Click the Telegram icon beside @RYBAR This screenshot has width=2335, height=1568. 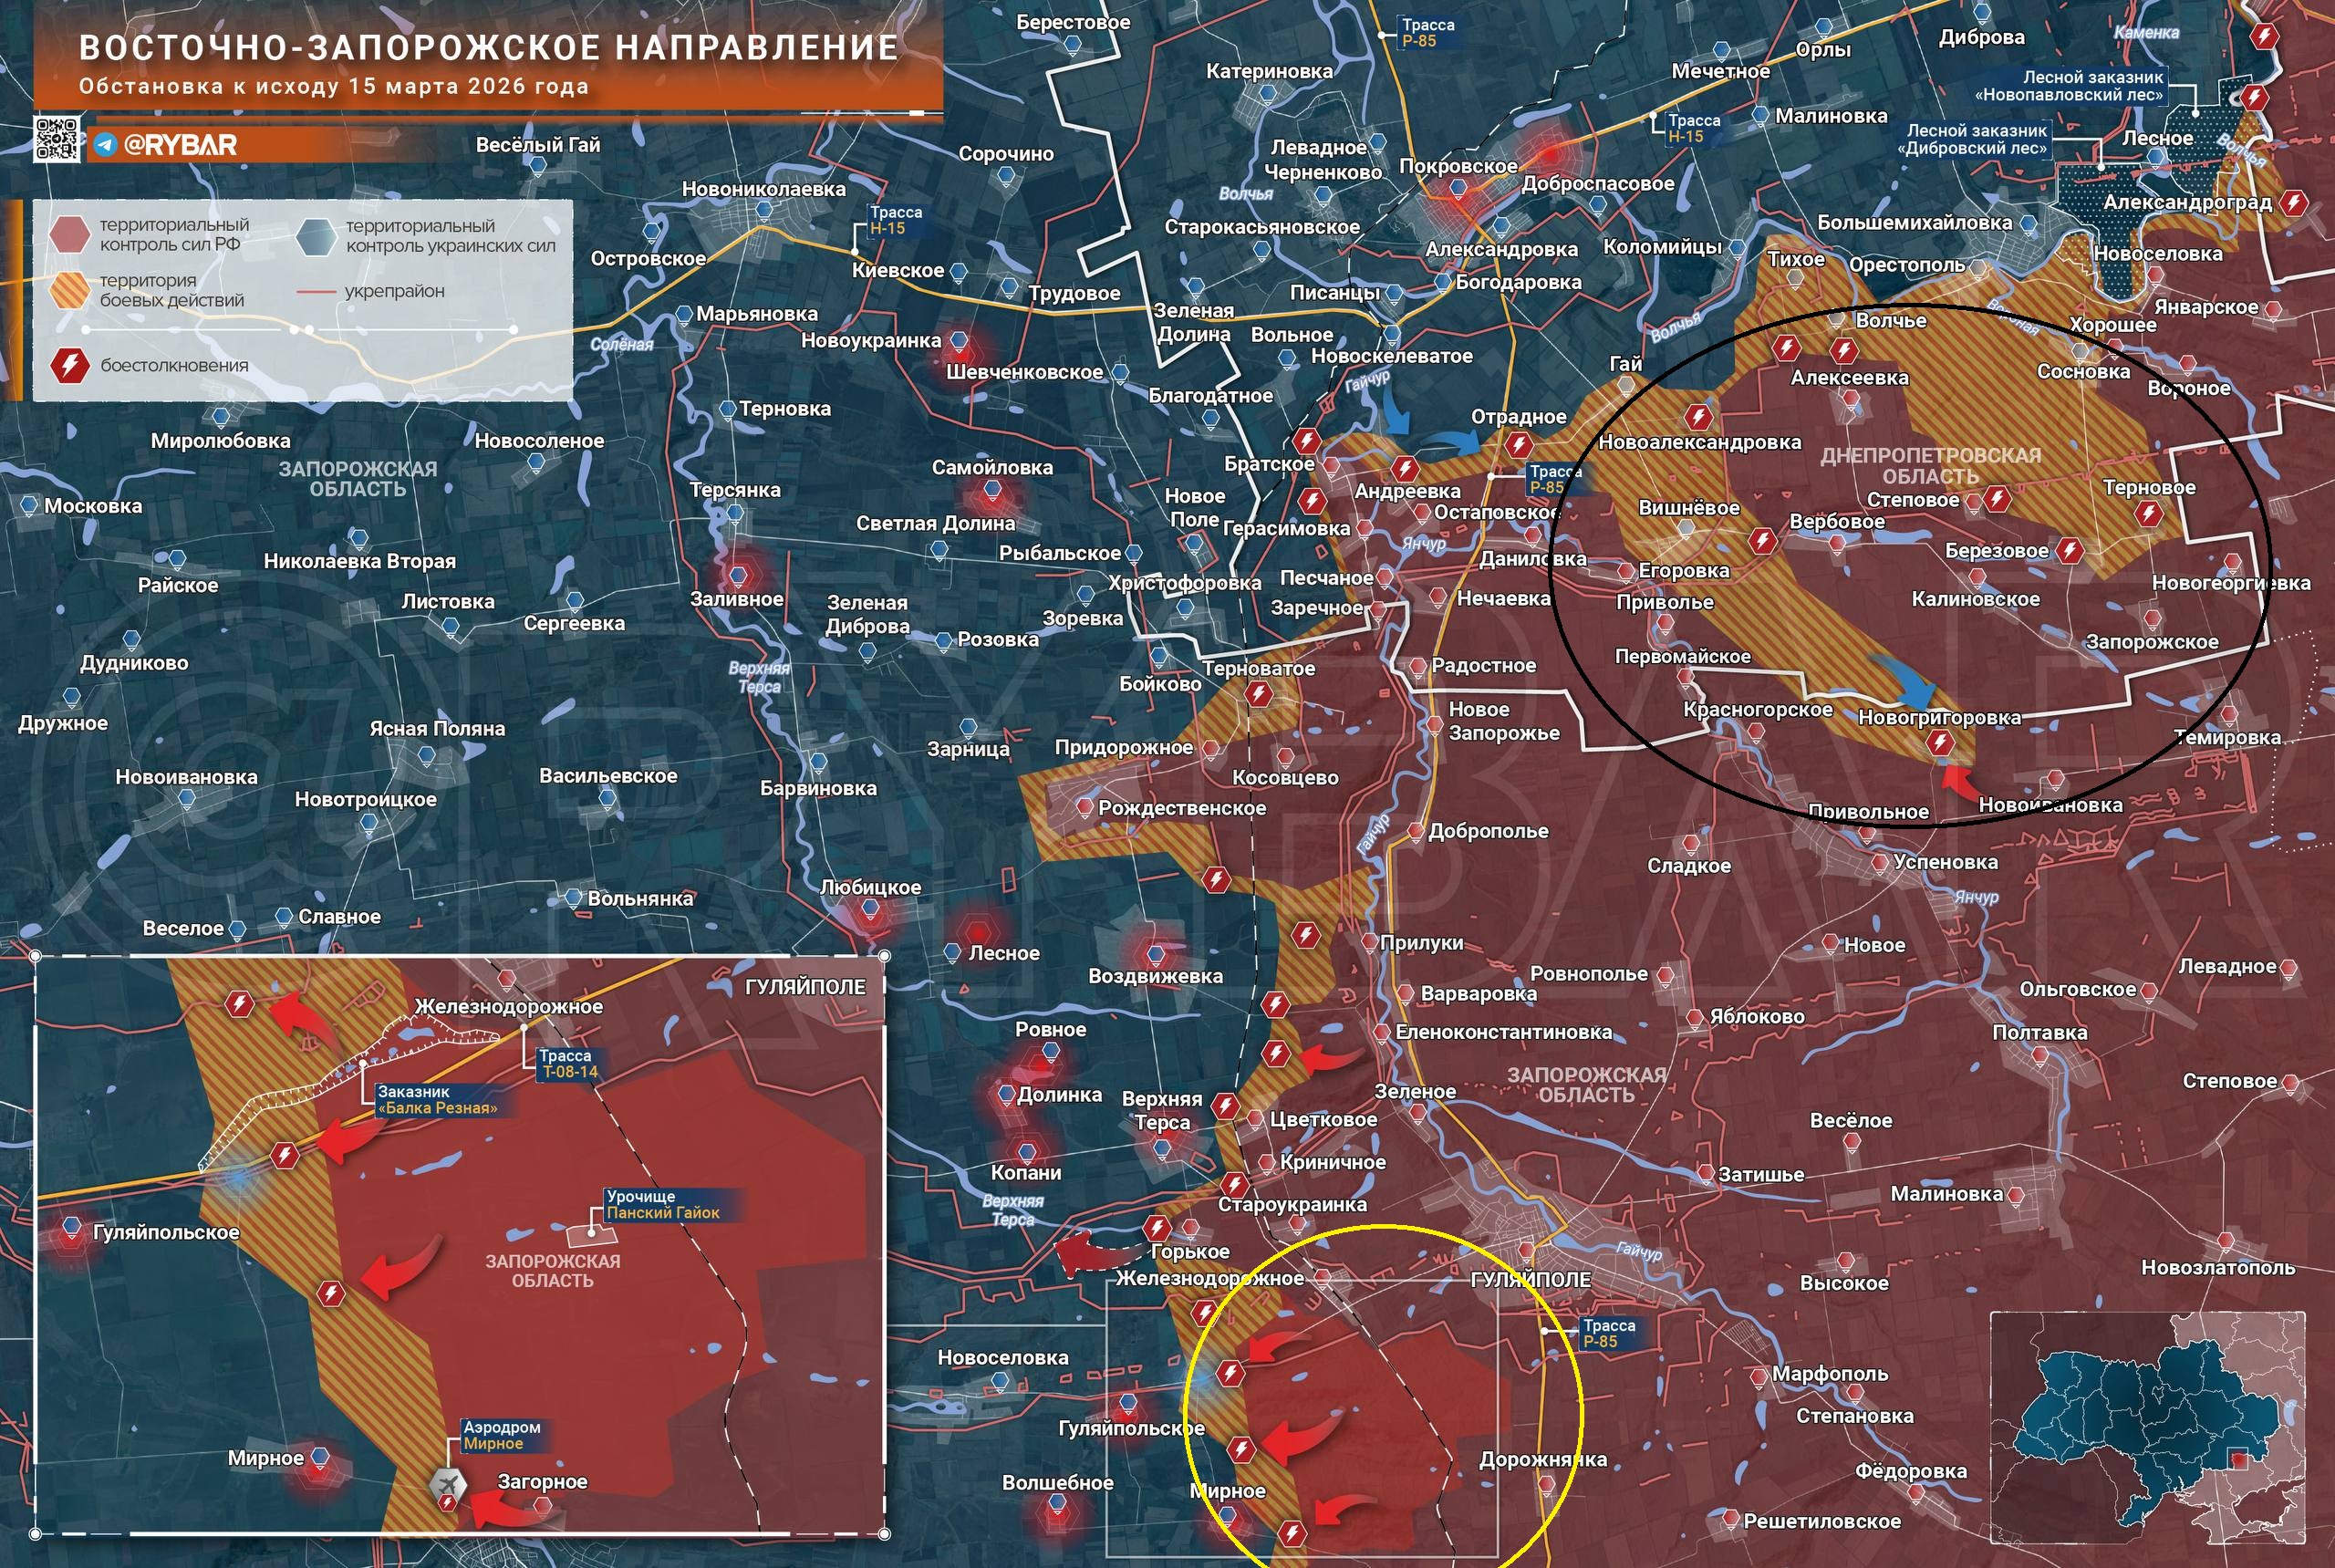click(x=105, y=145)
